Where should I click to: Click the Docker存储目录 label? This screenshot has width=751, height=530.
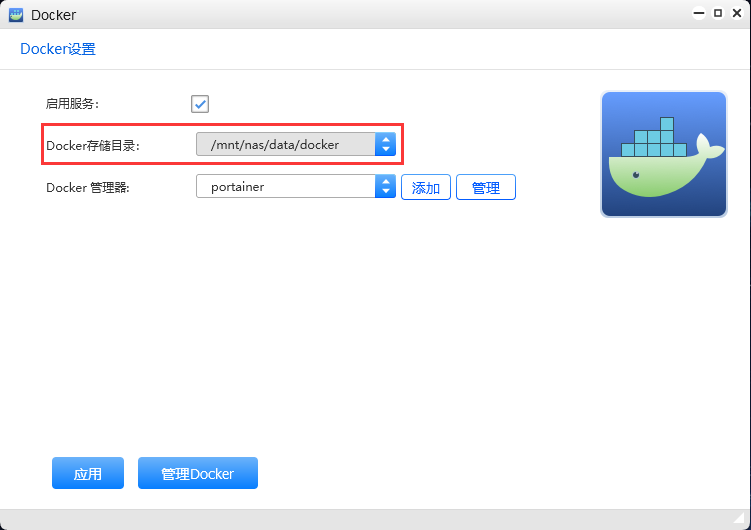point(93,146)
